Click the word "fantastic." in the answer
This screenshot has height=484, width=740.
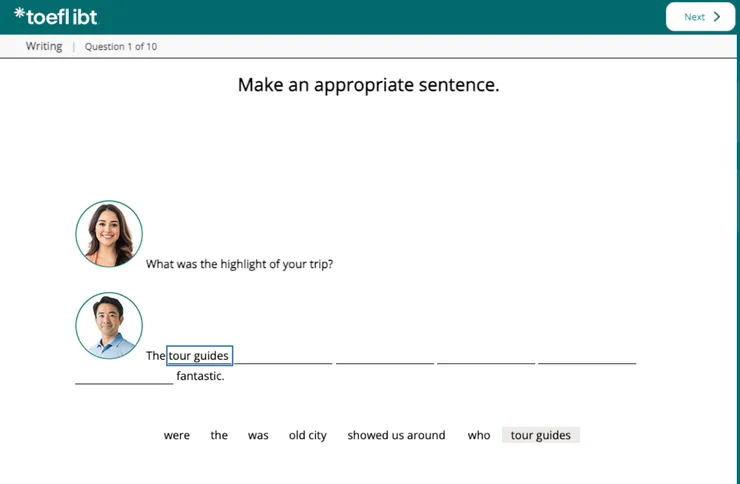(x=200, y=376)
